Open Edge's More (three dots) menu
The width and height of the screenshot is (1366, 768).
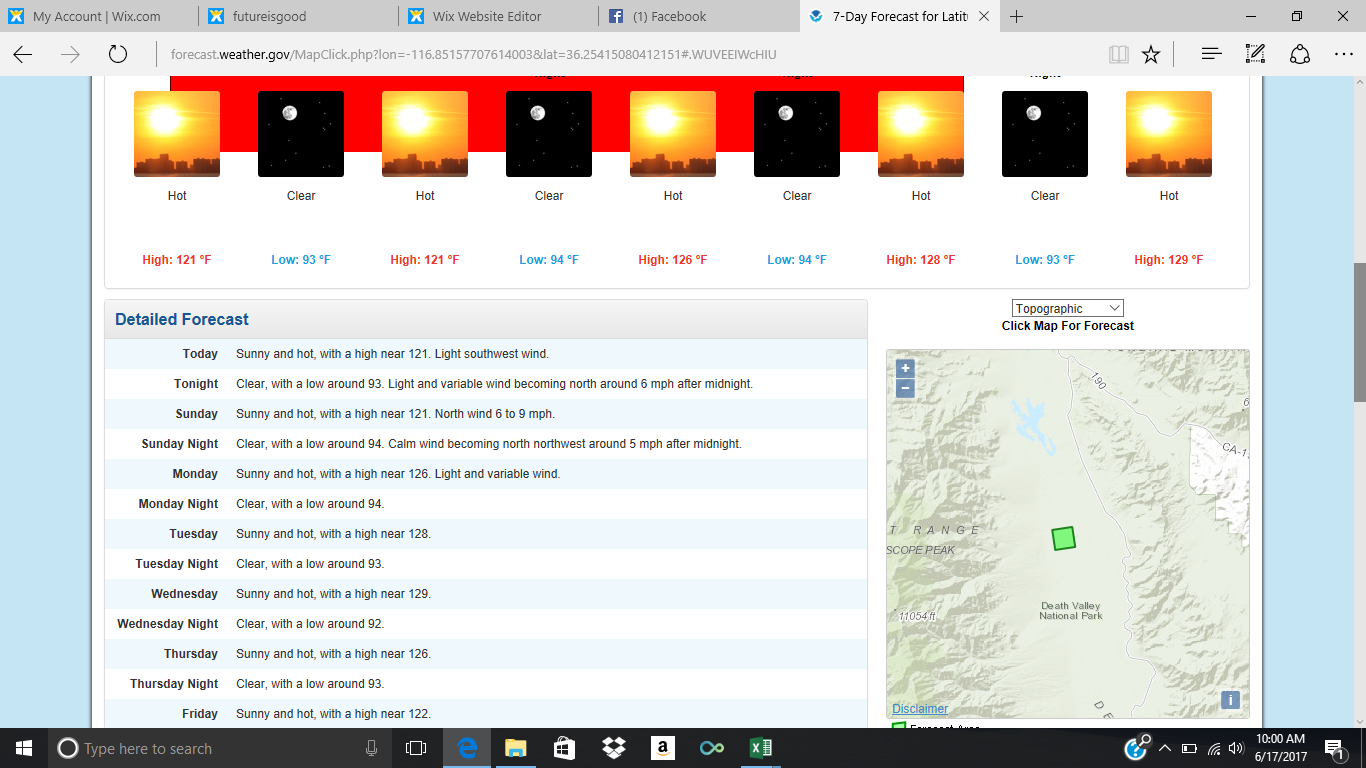click(1344, 54)
